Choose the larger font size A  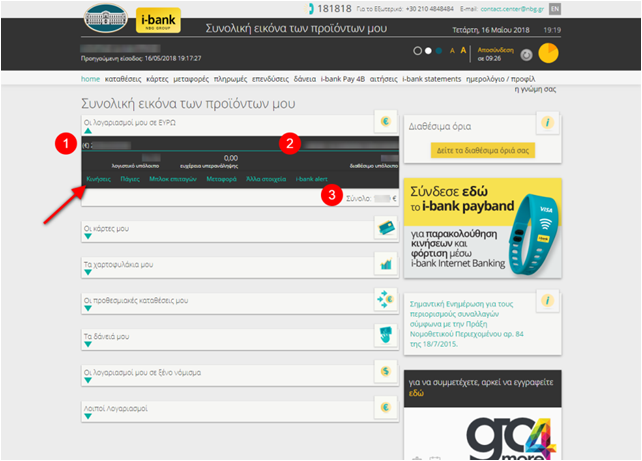pos(463,50)
